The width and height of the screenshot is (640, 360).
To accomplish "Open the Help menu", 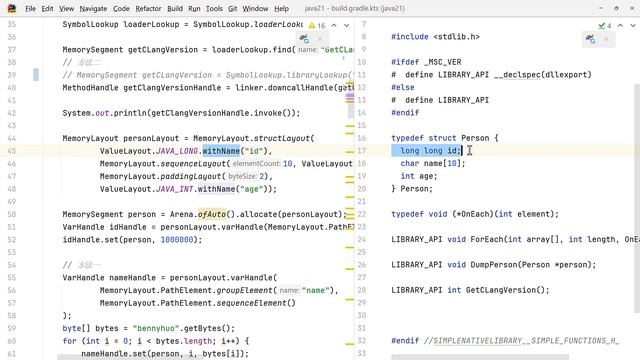I will (x=281, y=8).
